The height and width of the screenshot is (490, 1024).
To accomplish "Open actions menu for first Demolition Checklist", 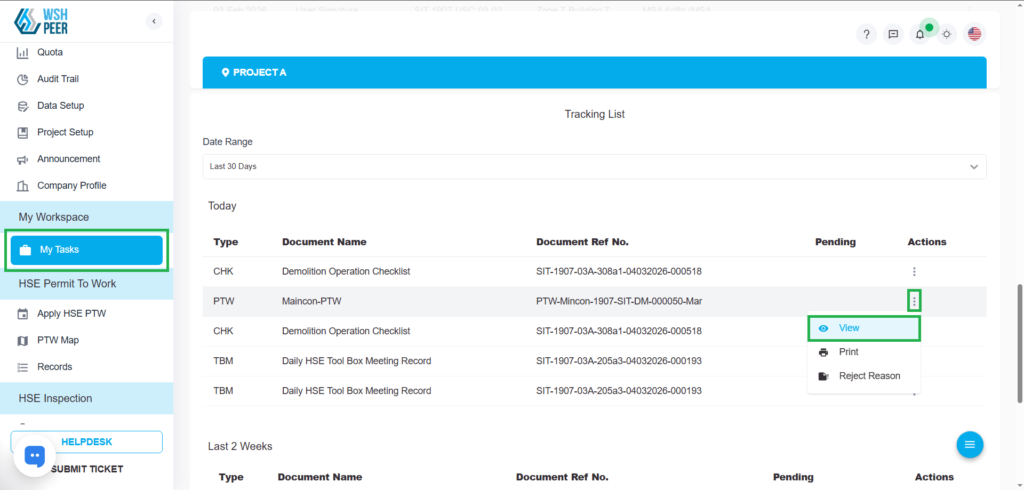I will [914, 271].
